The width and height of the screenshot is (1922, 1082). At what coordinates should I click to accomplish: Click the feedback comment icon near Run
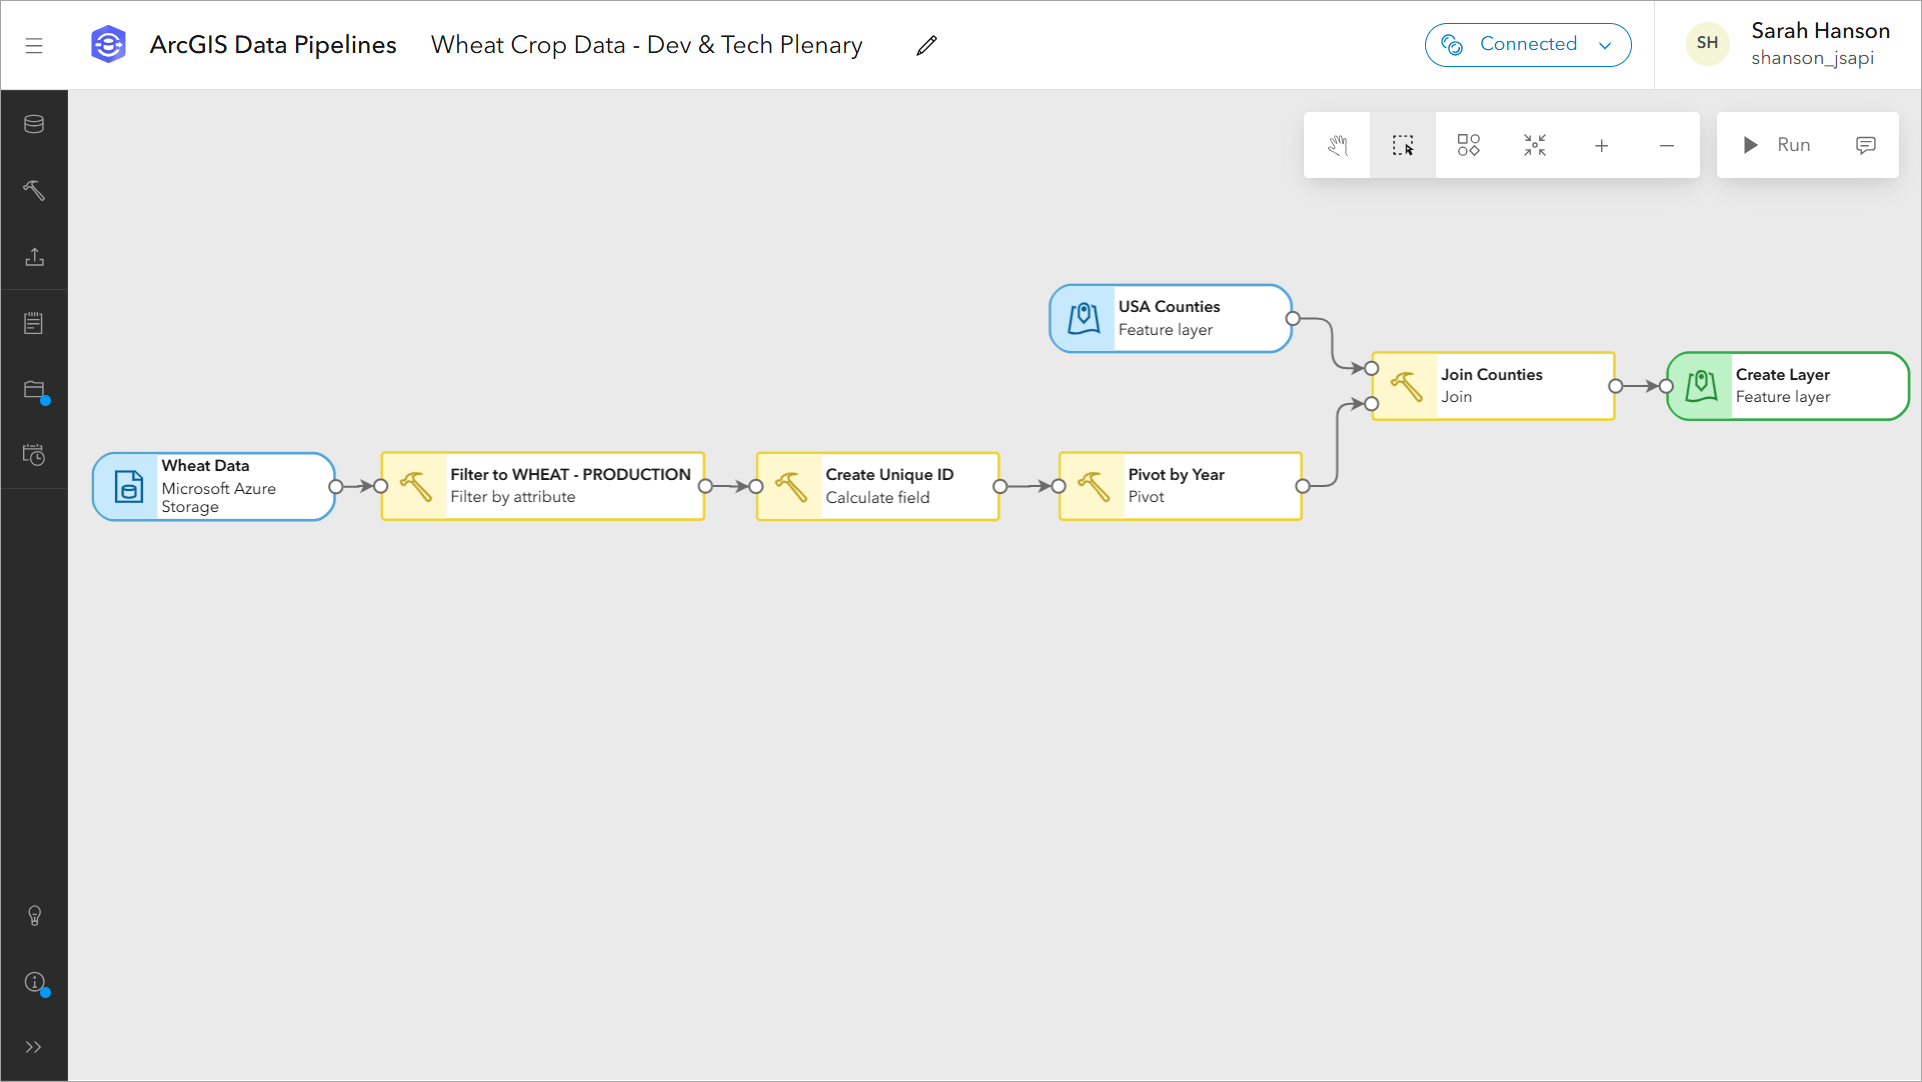pos(1866,145)
